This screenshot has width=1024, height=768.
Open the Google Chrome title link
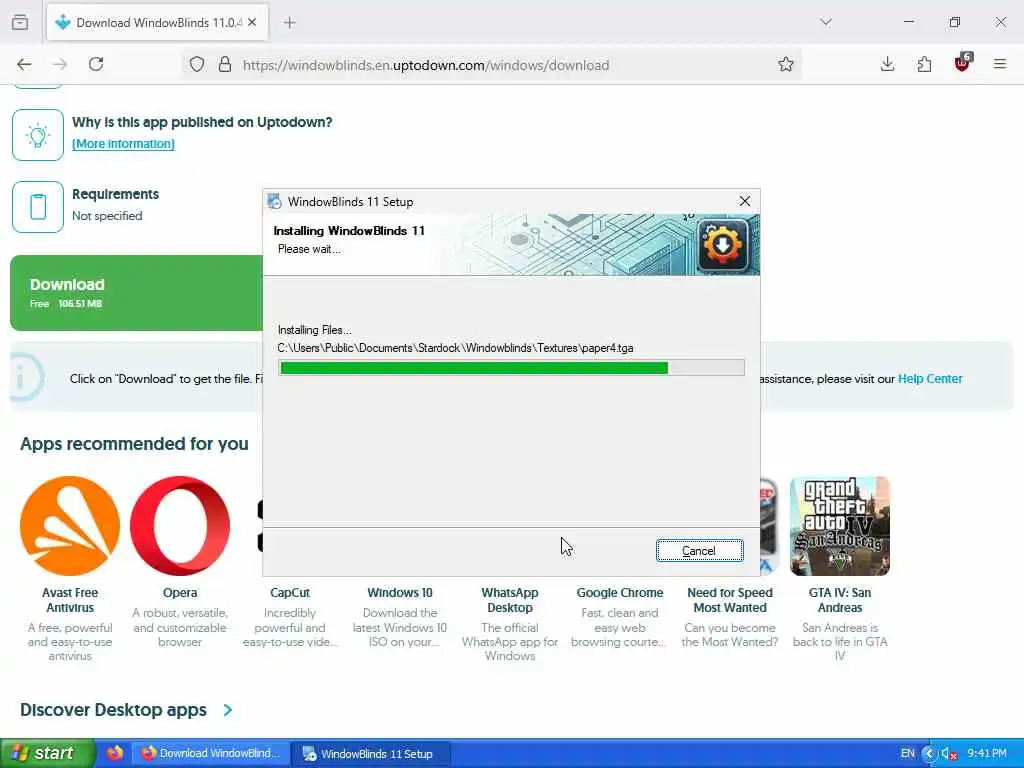(620, 593)
